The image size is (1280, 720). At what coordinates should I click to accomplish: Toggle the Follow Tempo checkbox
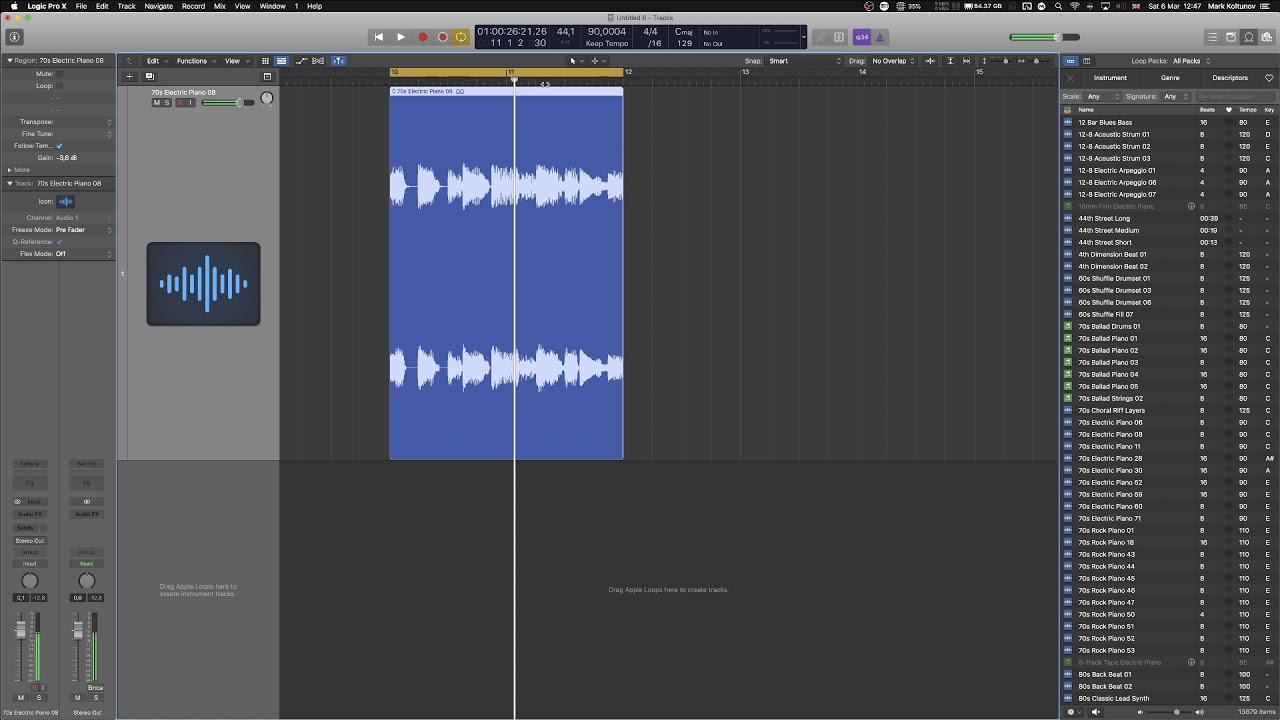[59, 146]
